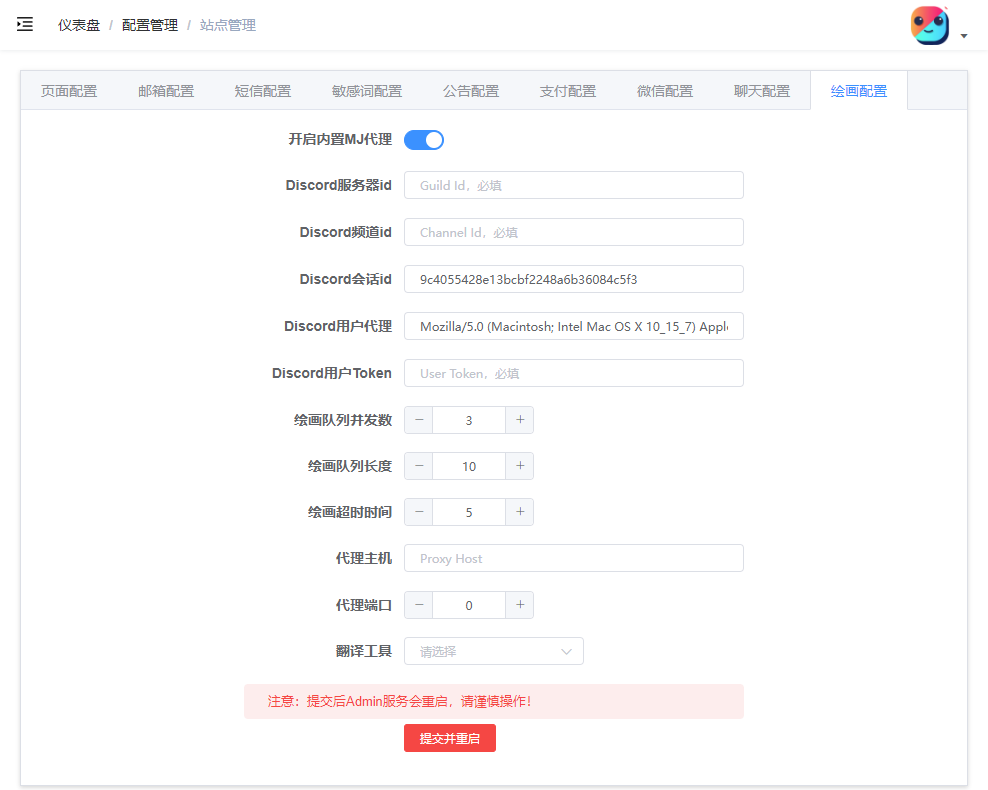Select the 支付配置 tab
Viewport: 988px width, 790px height.
(568, 91)
